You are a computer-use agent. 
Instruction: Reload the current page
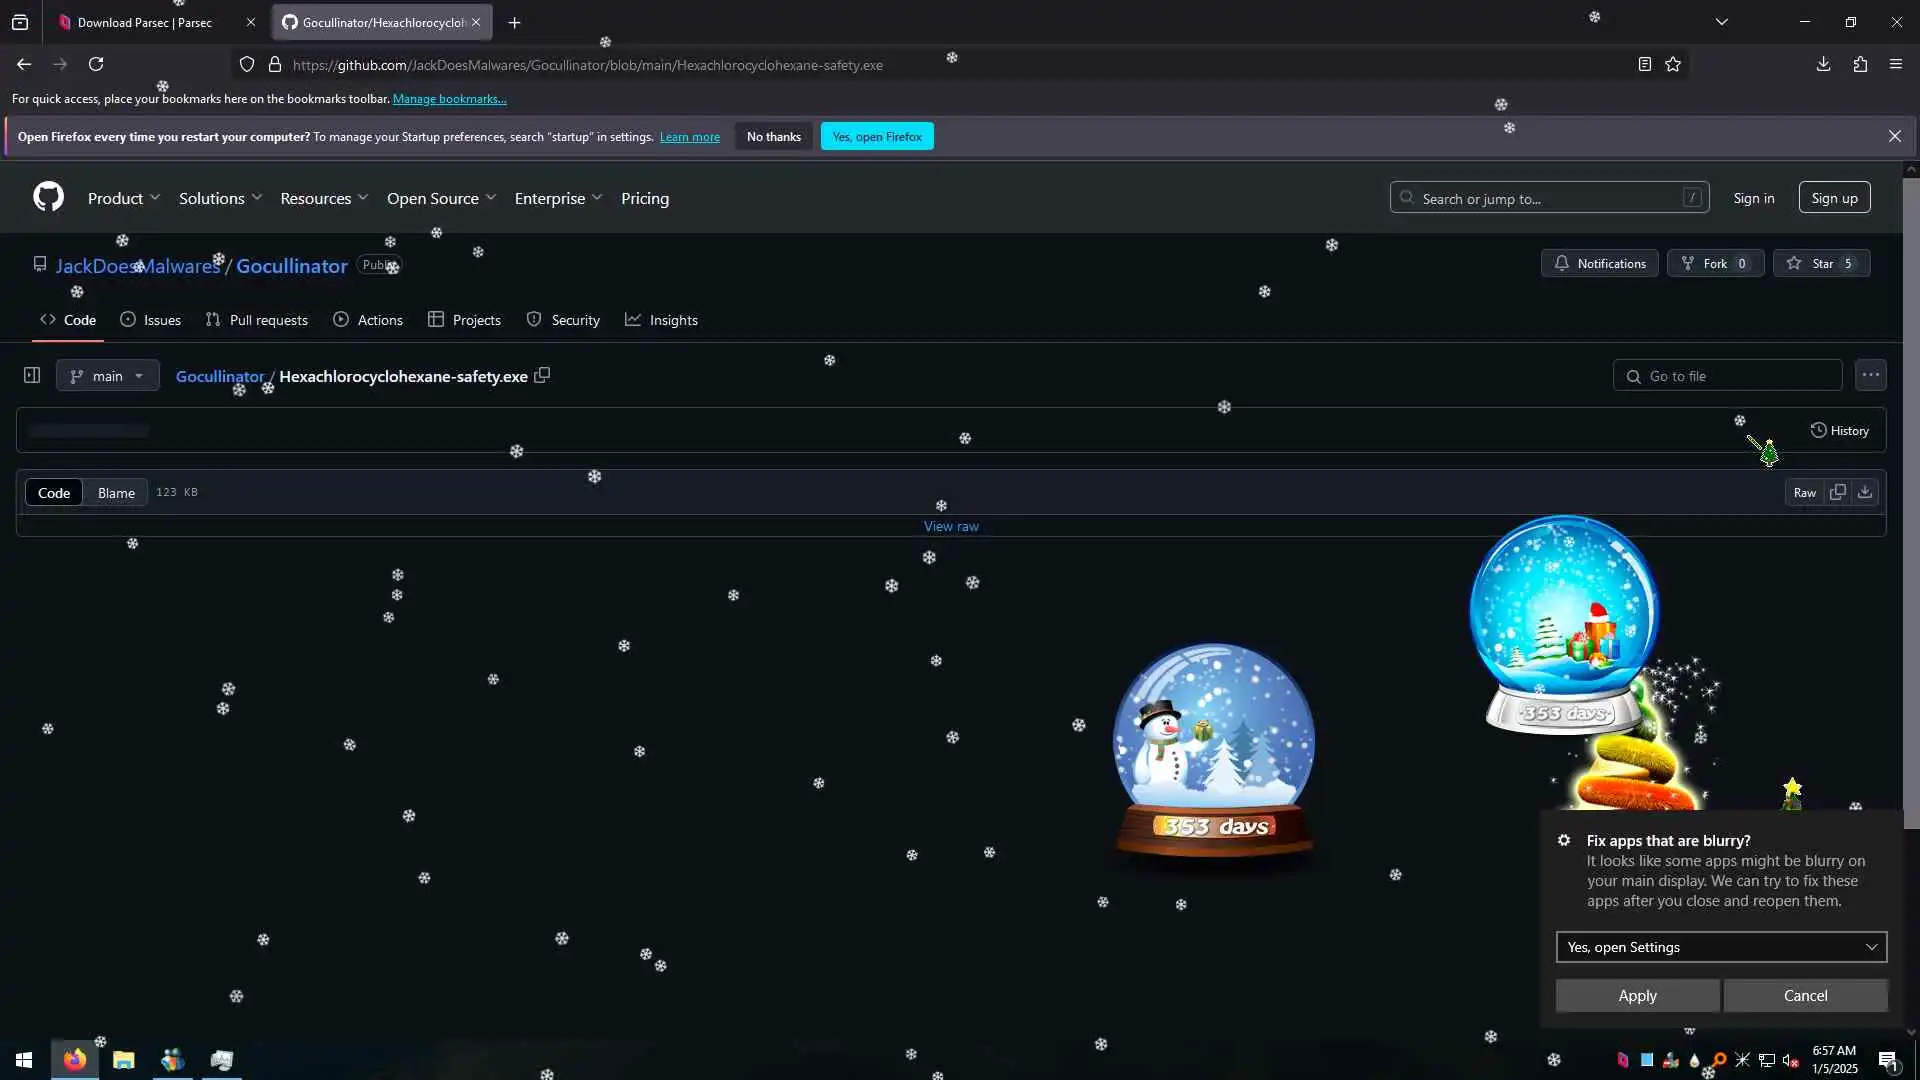[x=96, y=64]
